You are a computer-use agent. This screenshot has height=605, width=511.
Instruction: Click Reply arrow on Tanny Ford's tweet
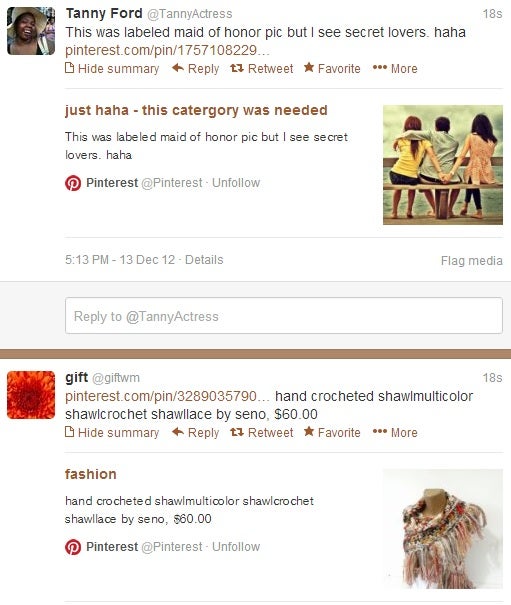click(x=195, y=69)
